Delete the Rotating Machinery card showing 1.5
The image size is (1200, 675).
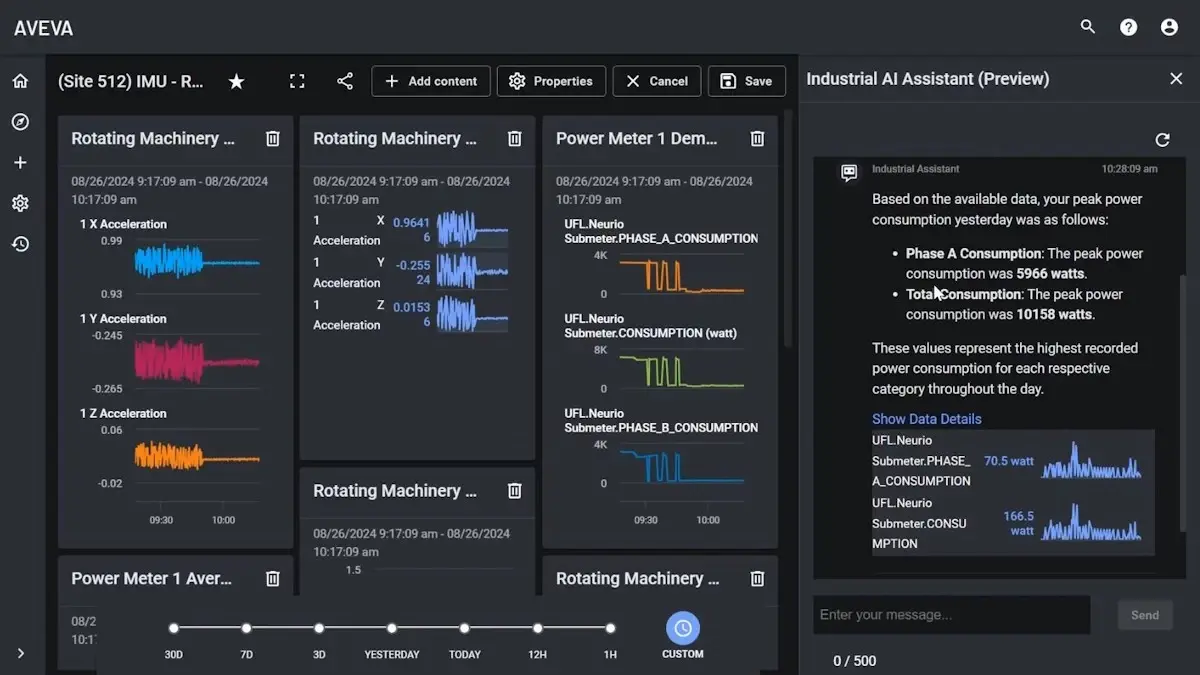point(514,491)
